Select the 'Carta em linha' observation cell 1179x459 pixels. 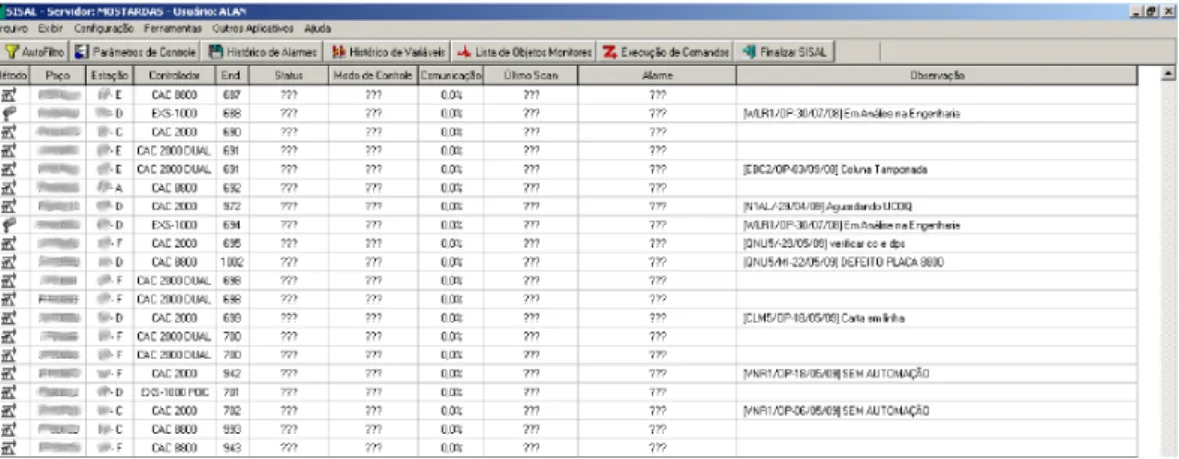(937, 318)
